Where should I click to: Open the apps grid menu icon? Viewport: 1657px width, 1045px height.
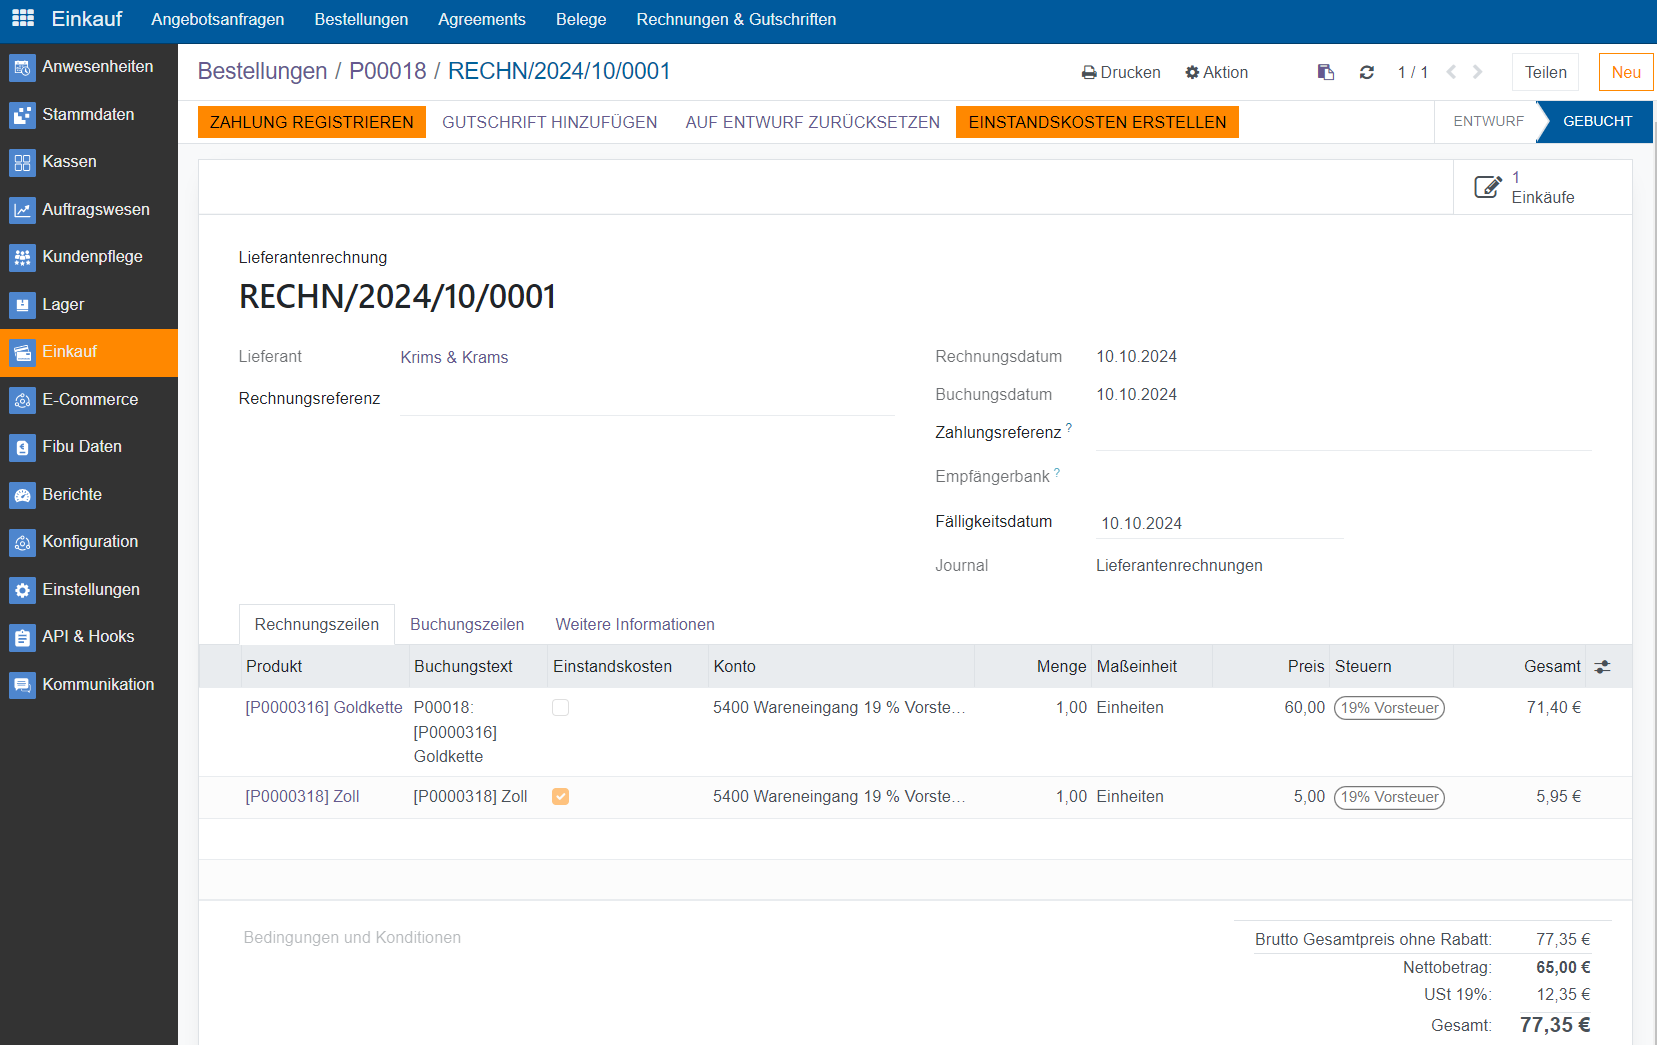coord(22,18)
